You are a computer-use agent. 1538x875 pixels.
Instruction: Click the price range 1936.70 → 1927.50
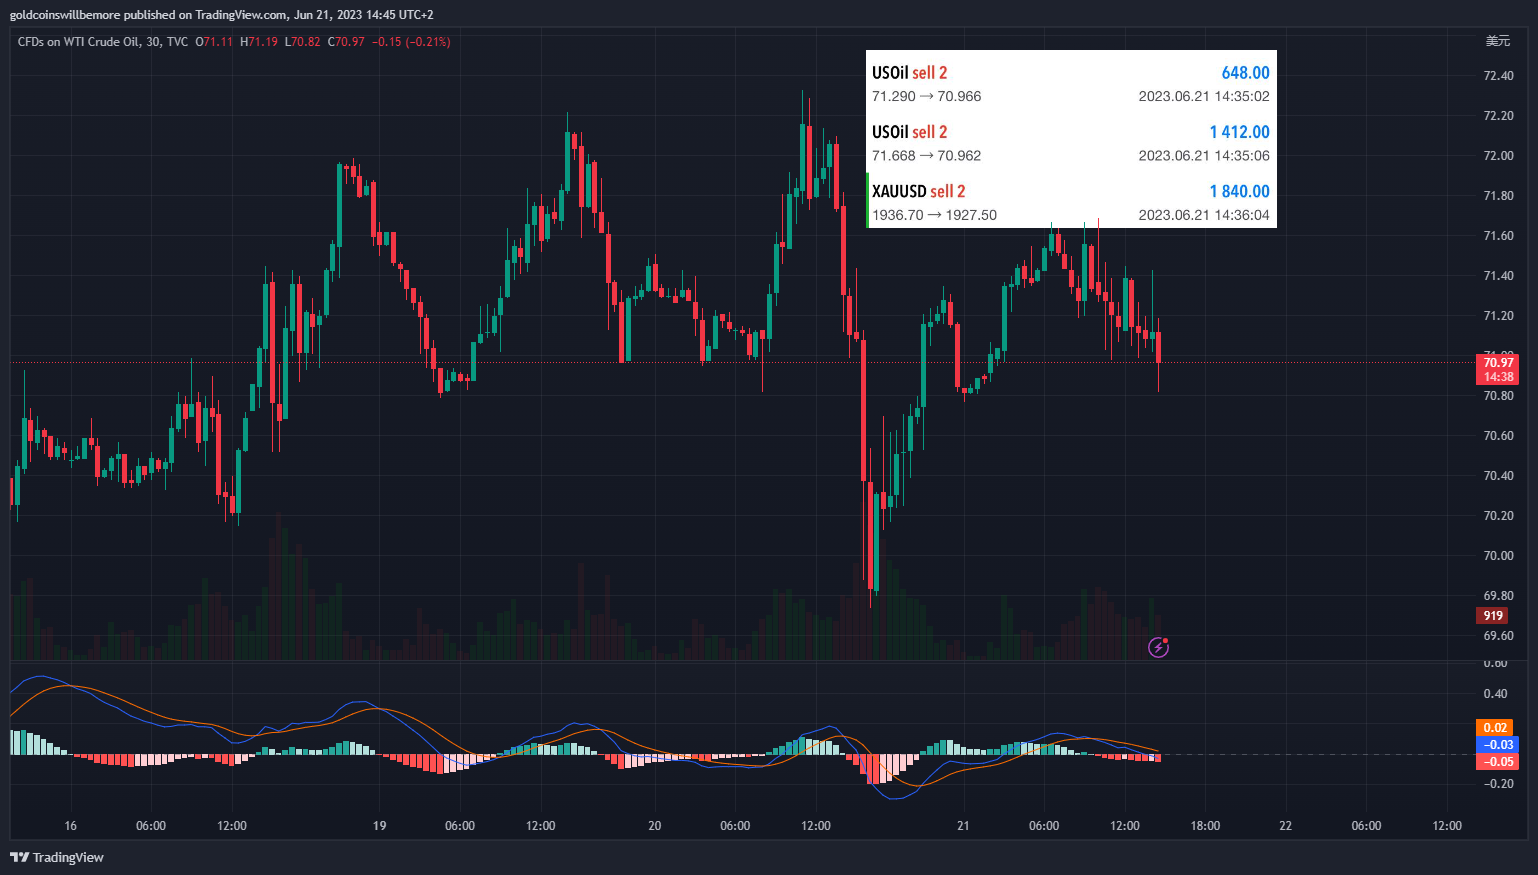tap(934, 215)
